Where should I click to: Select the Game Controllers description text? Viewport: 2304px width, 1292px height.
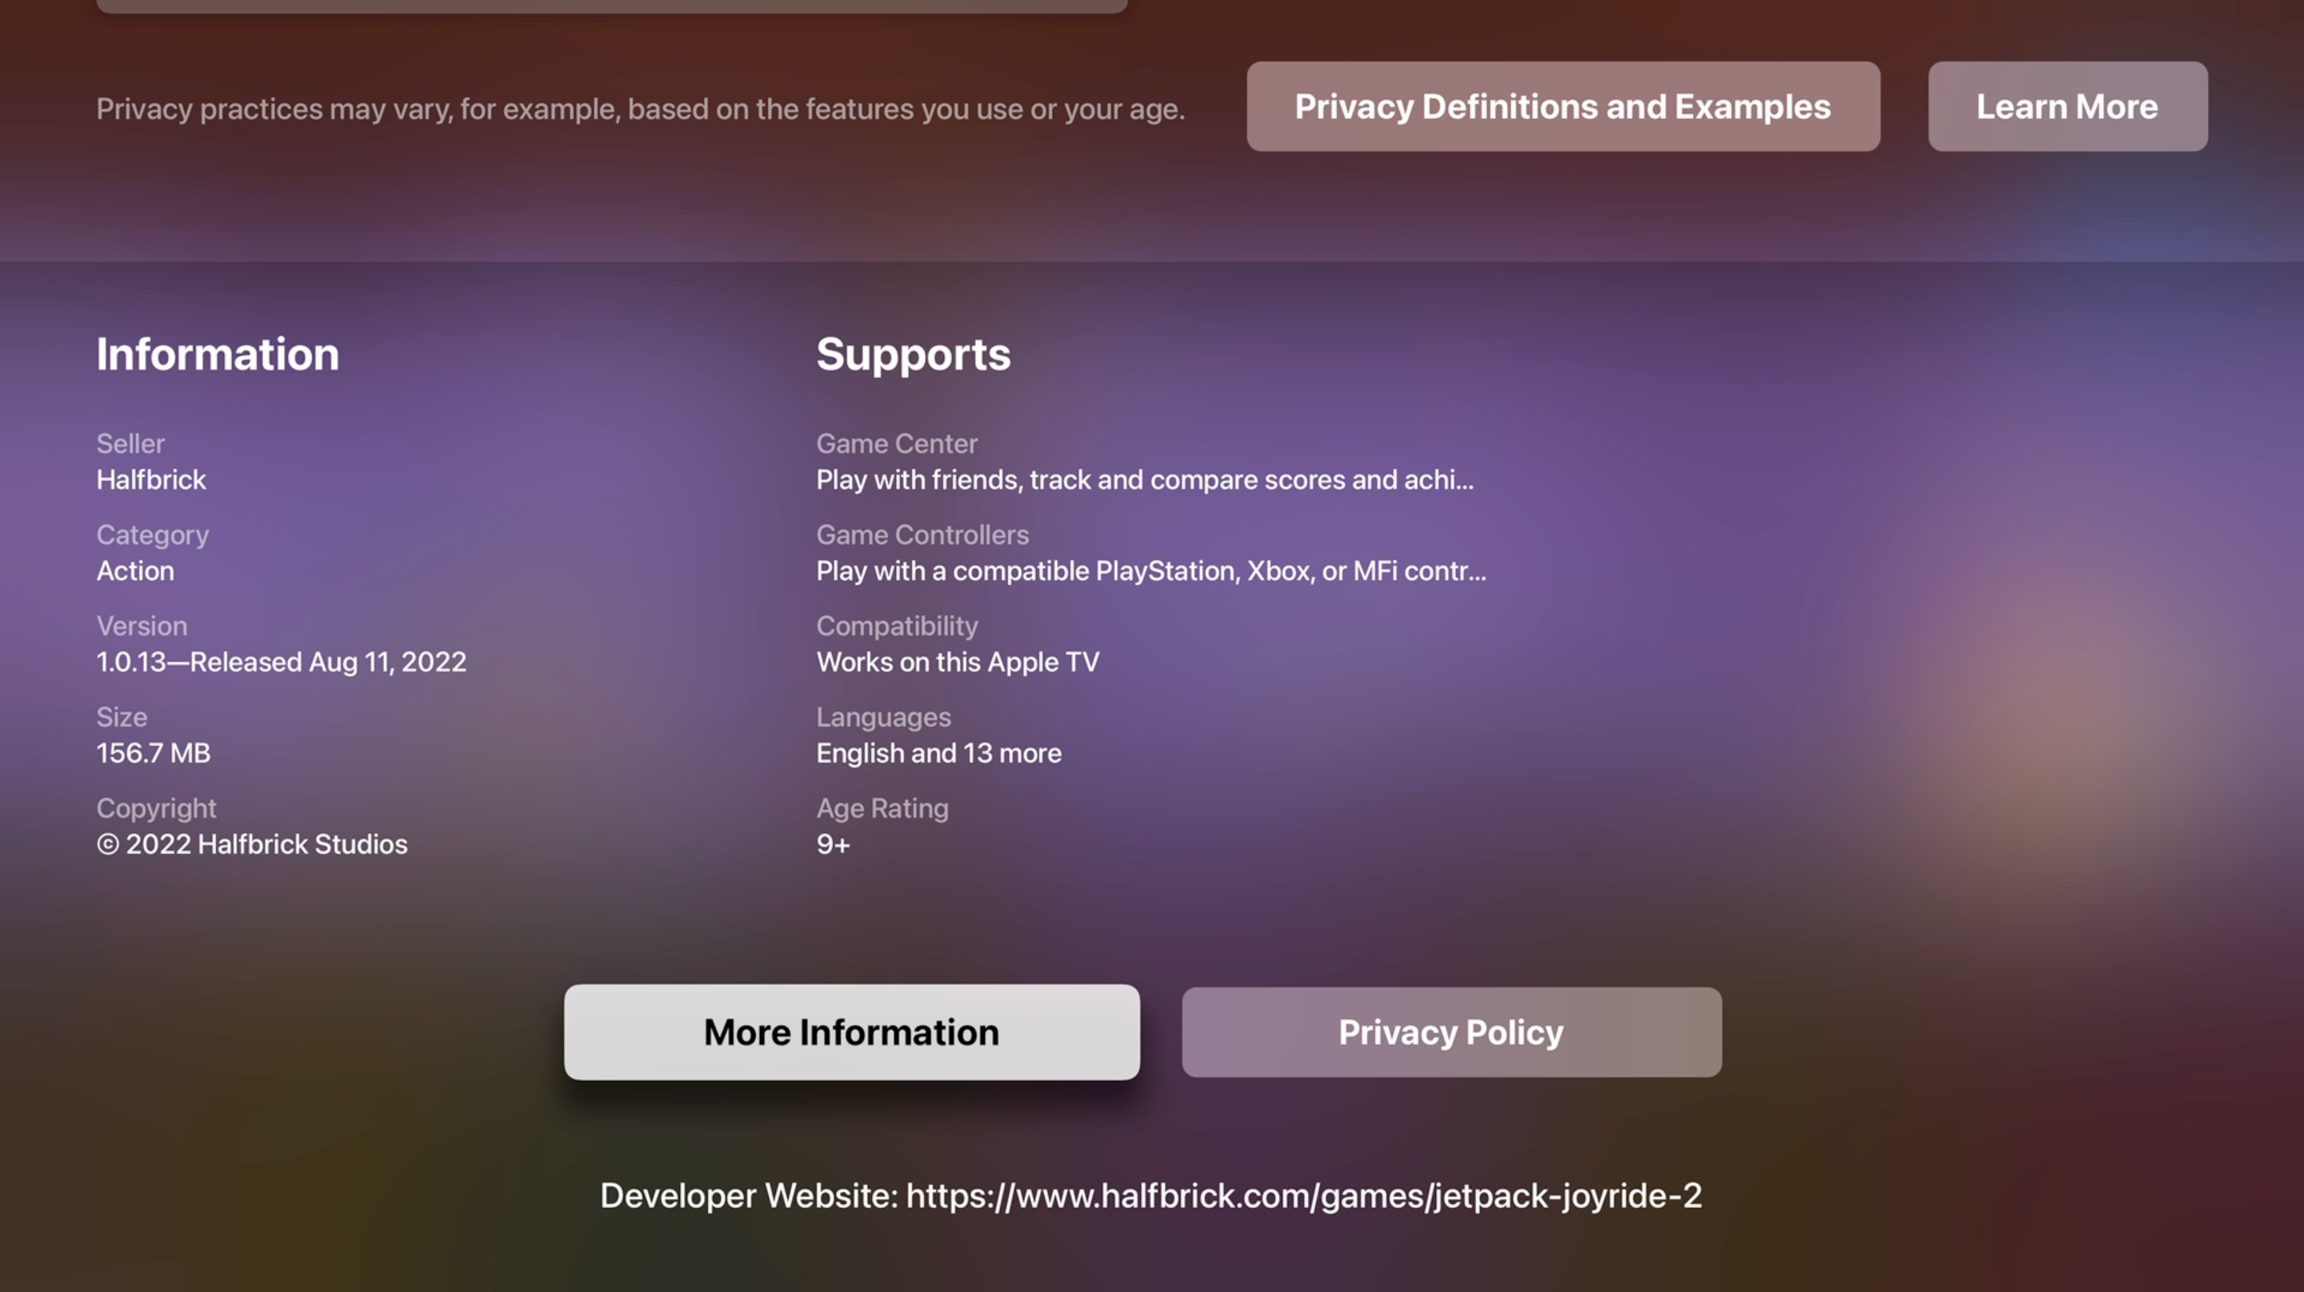click(1151, 571)
